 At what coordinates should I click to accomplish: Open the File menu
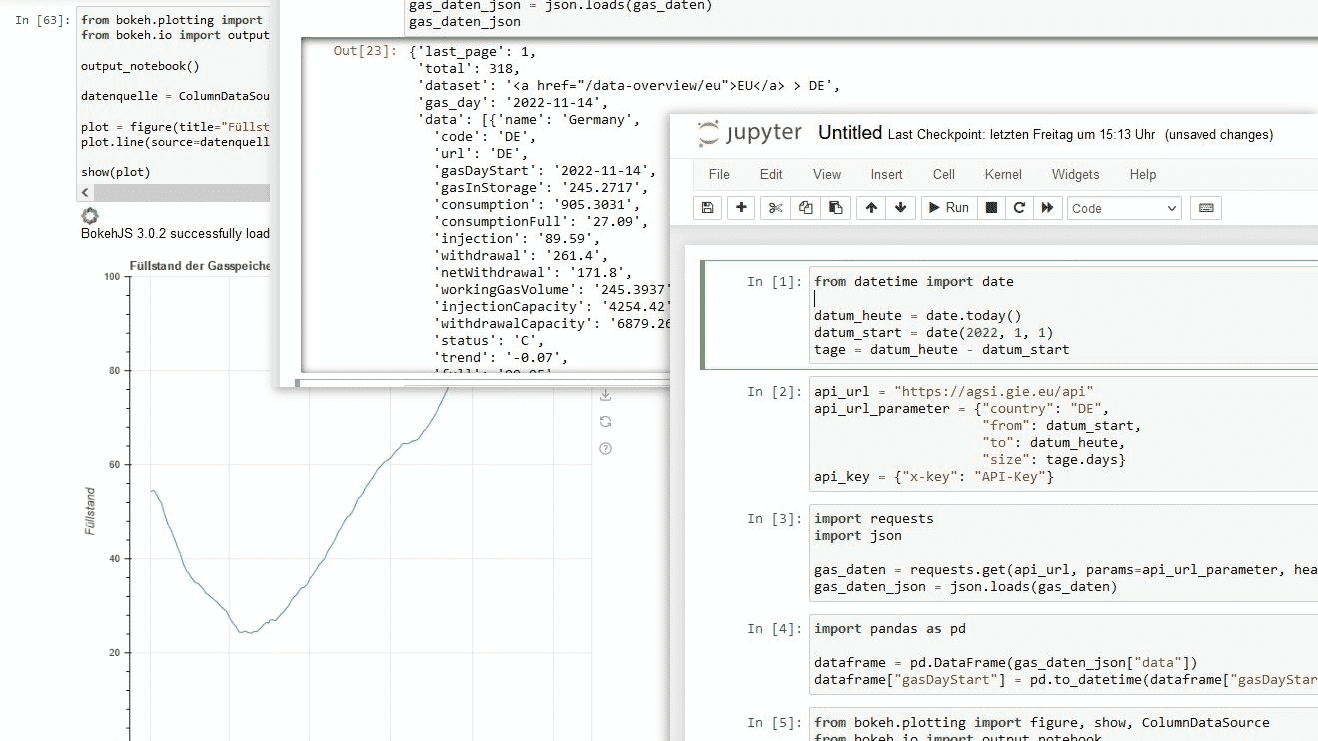[719, 174]
